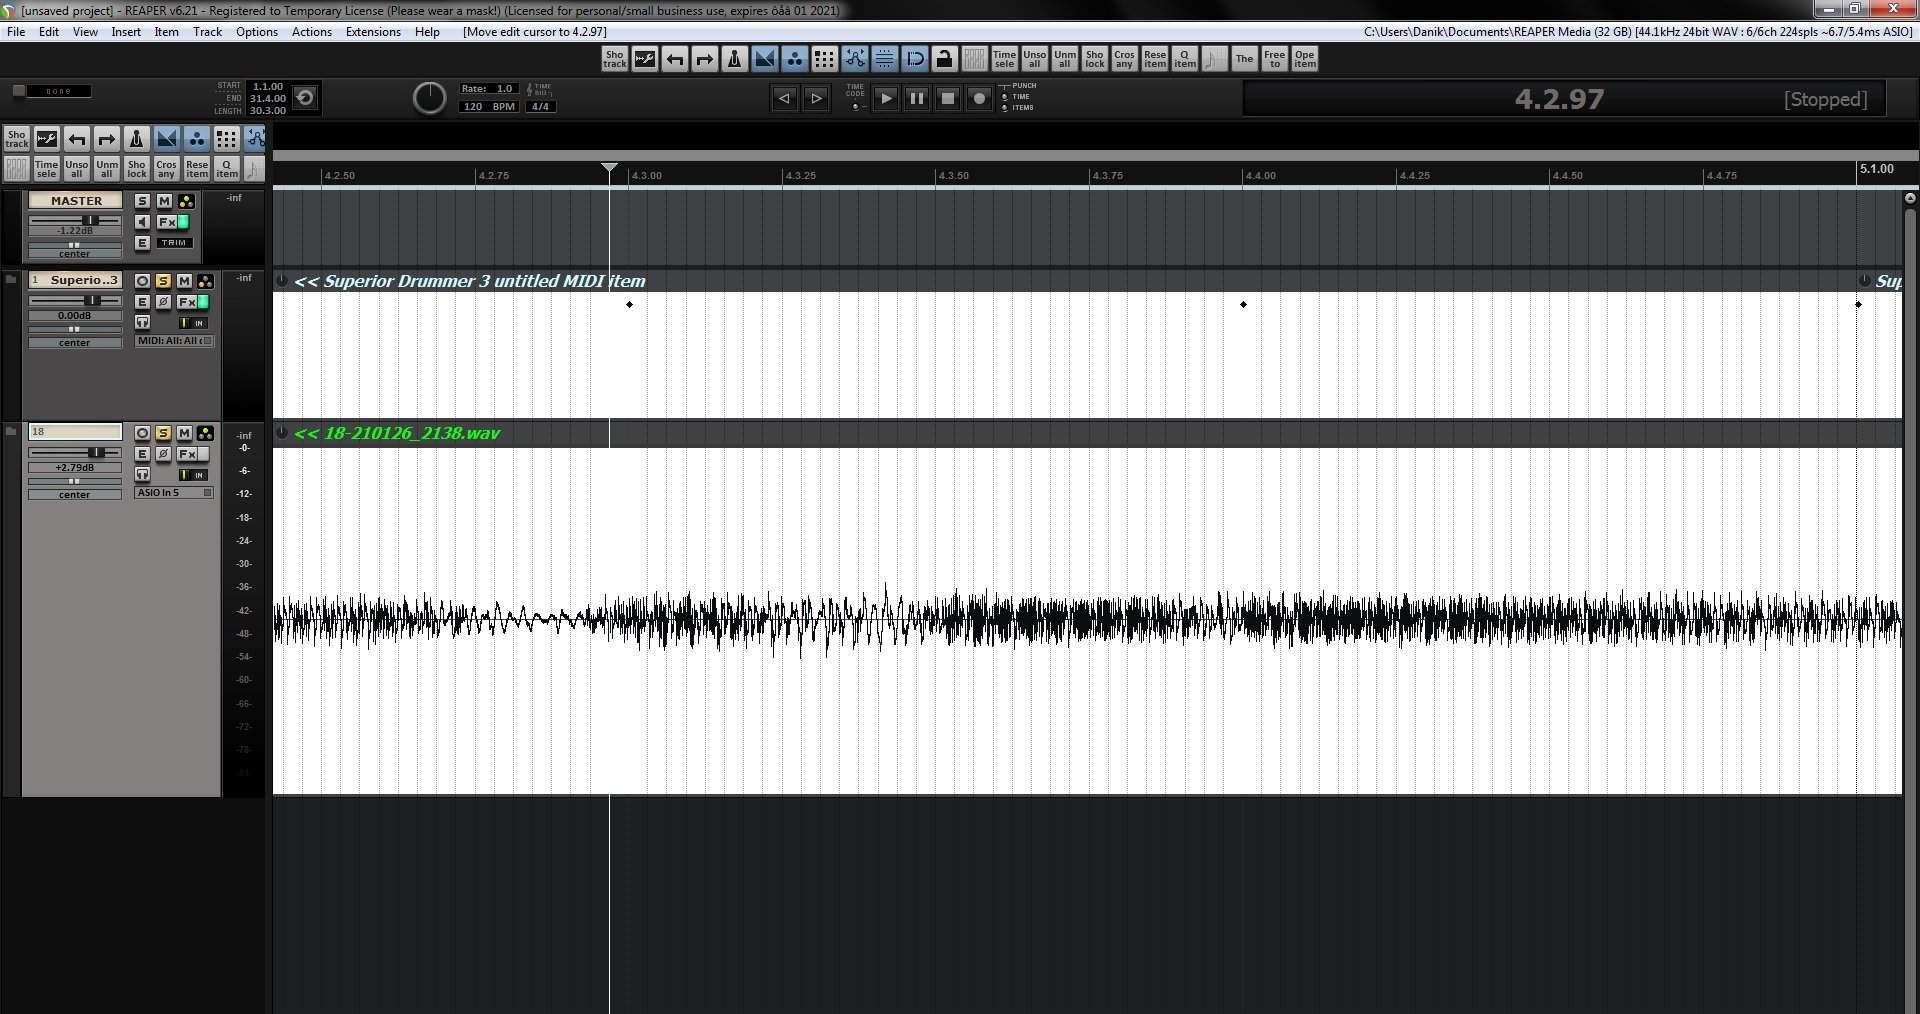Open the global automation override 'none' selector
Image resolution: width=1920 pixels, height=1014 pixels.
58,91
